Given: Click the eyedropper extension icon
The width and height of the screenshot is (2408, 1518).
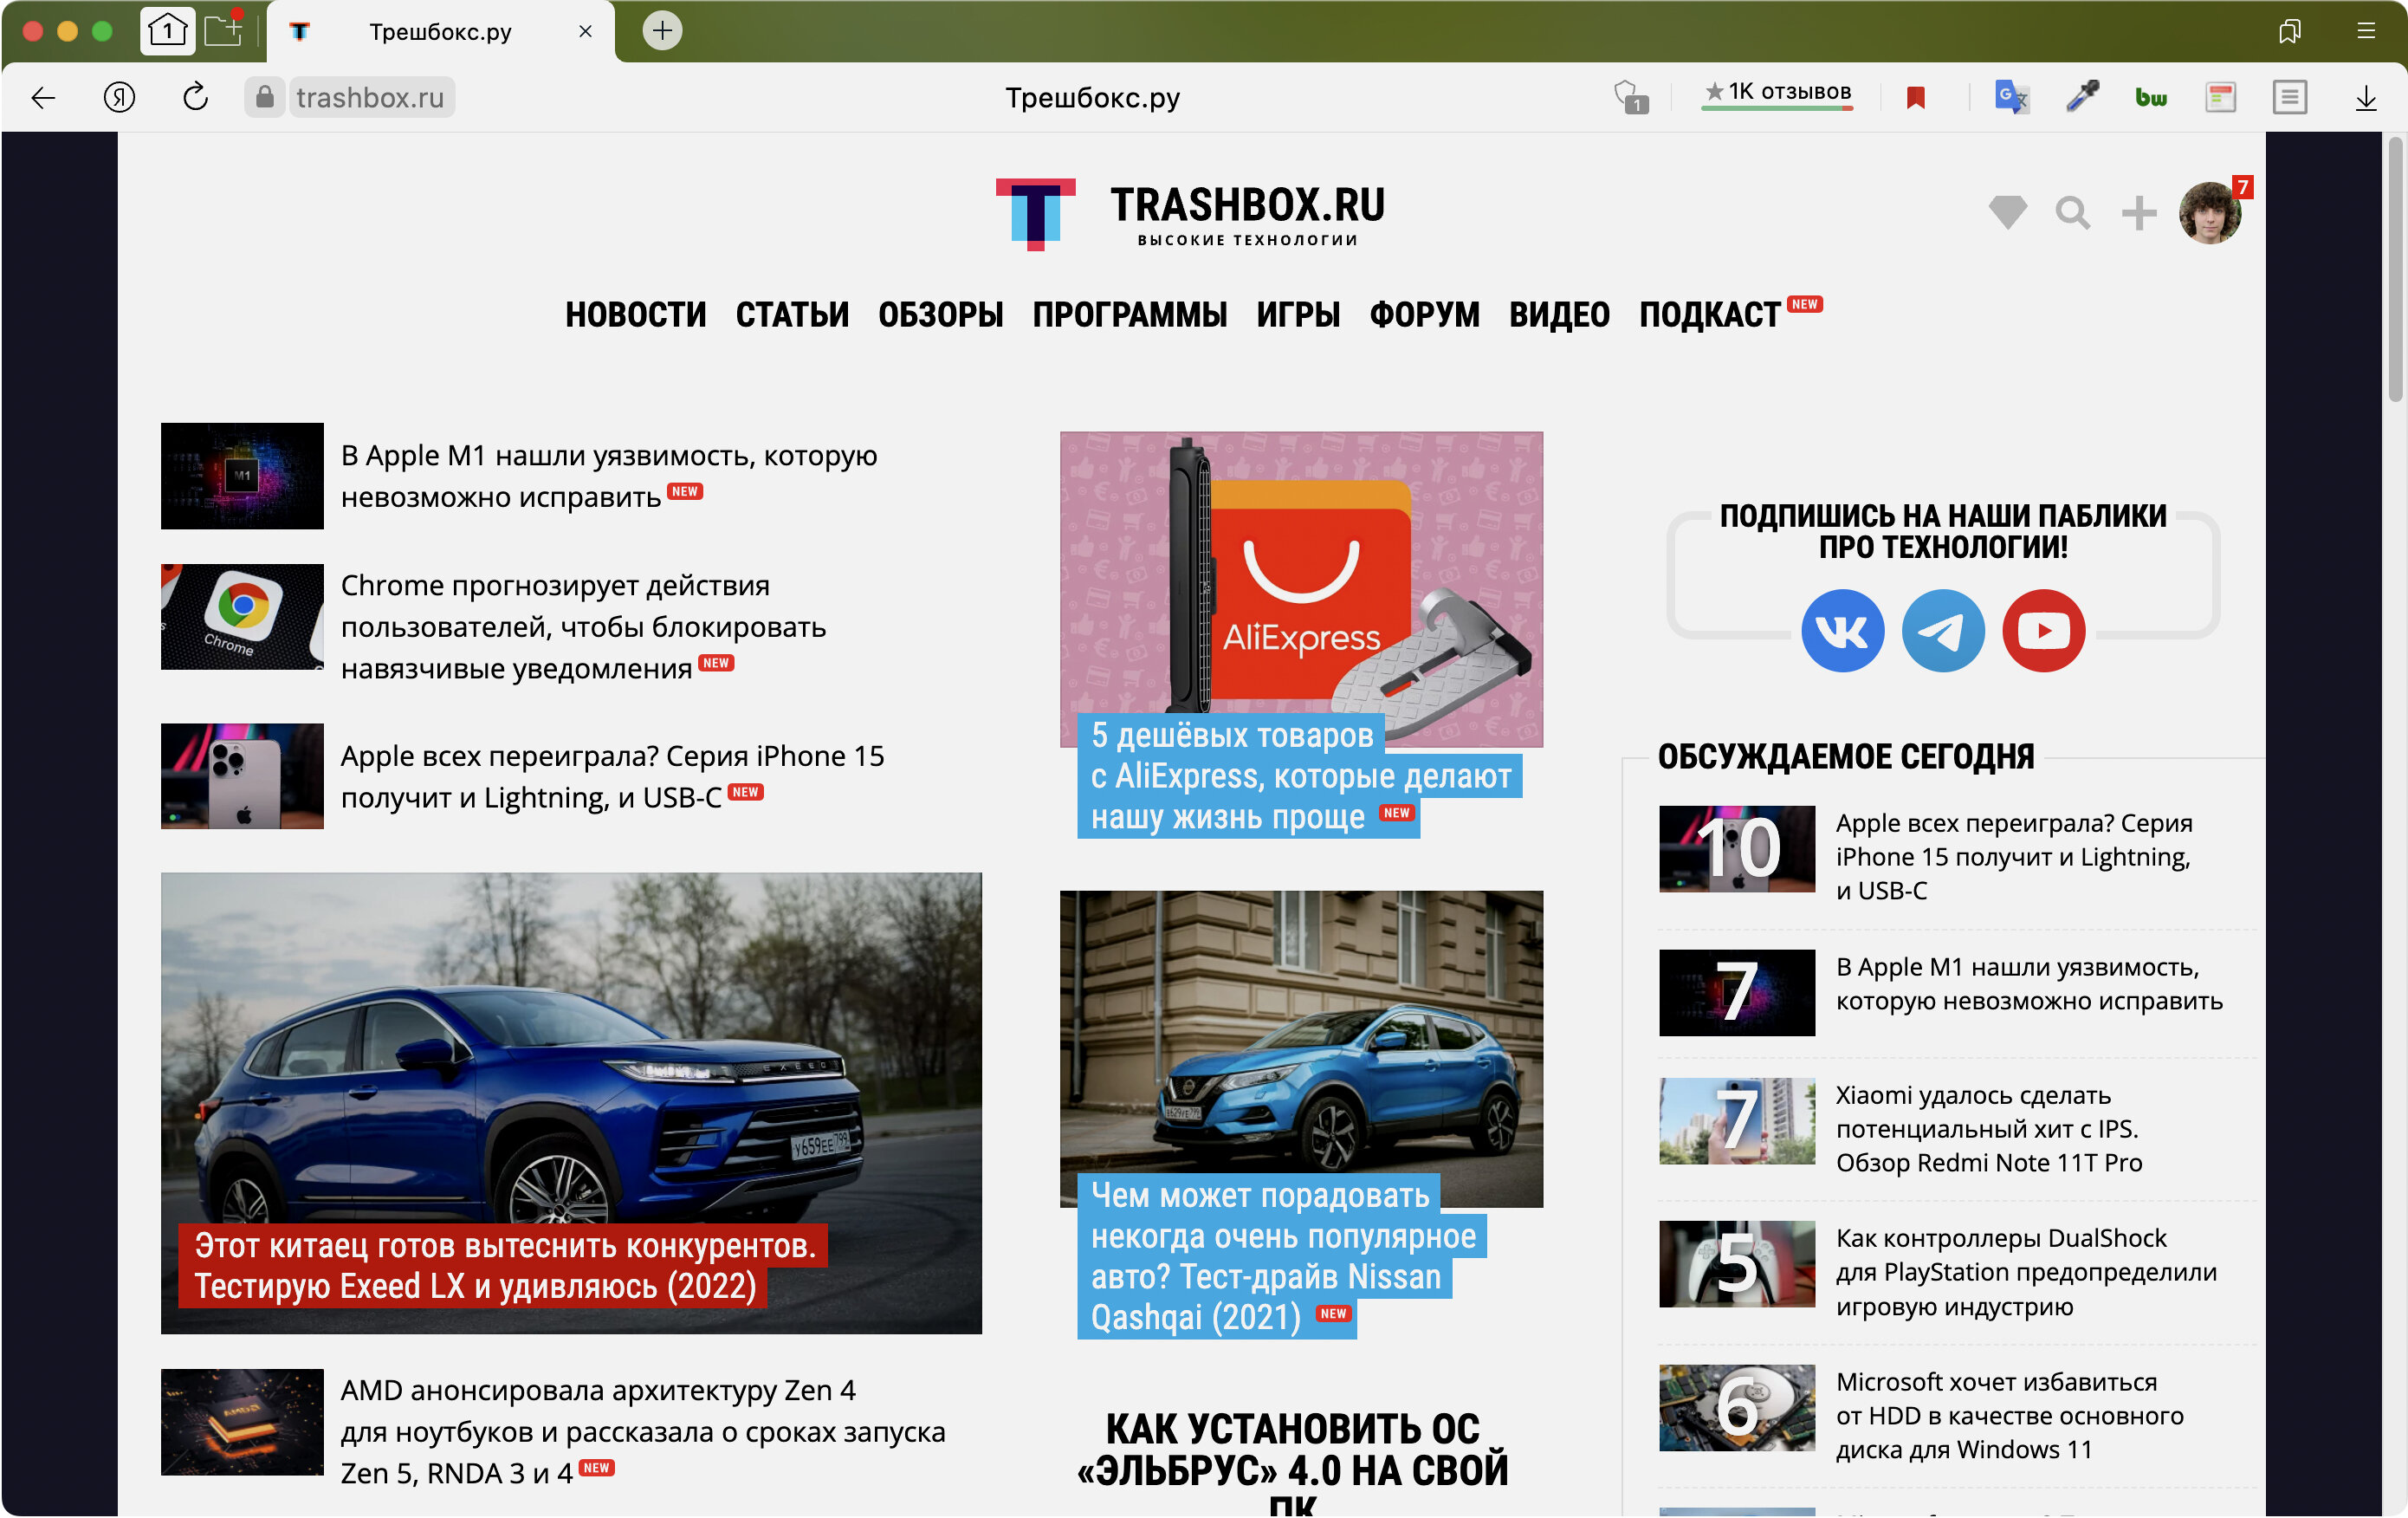Looking at the screenshot, I should click(2083, 97).
